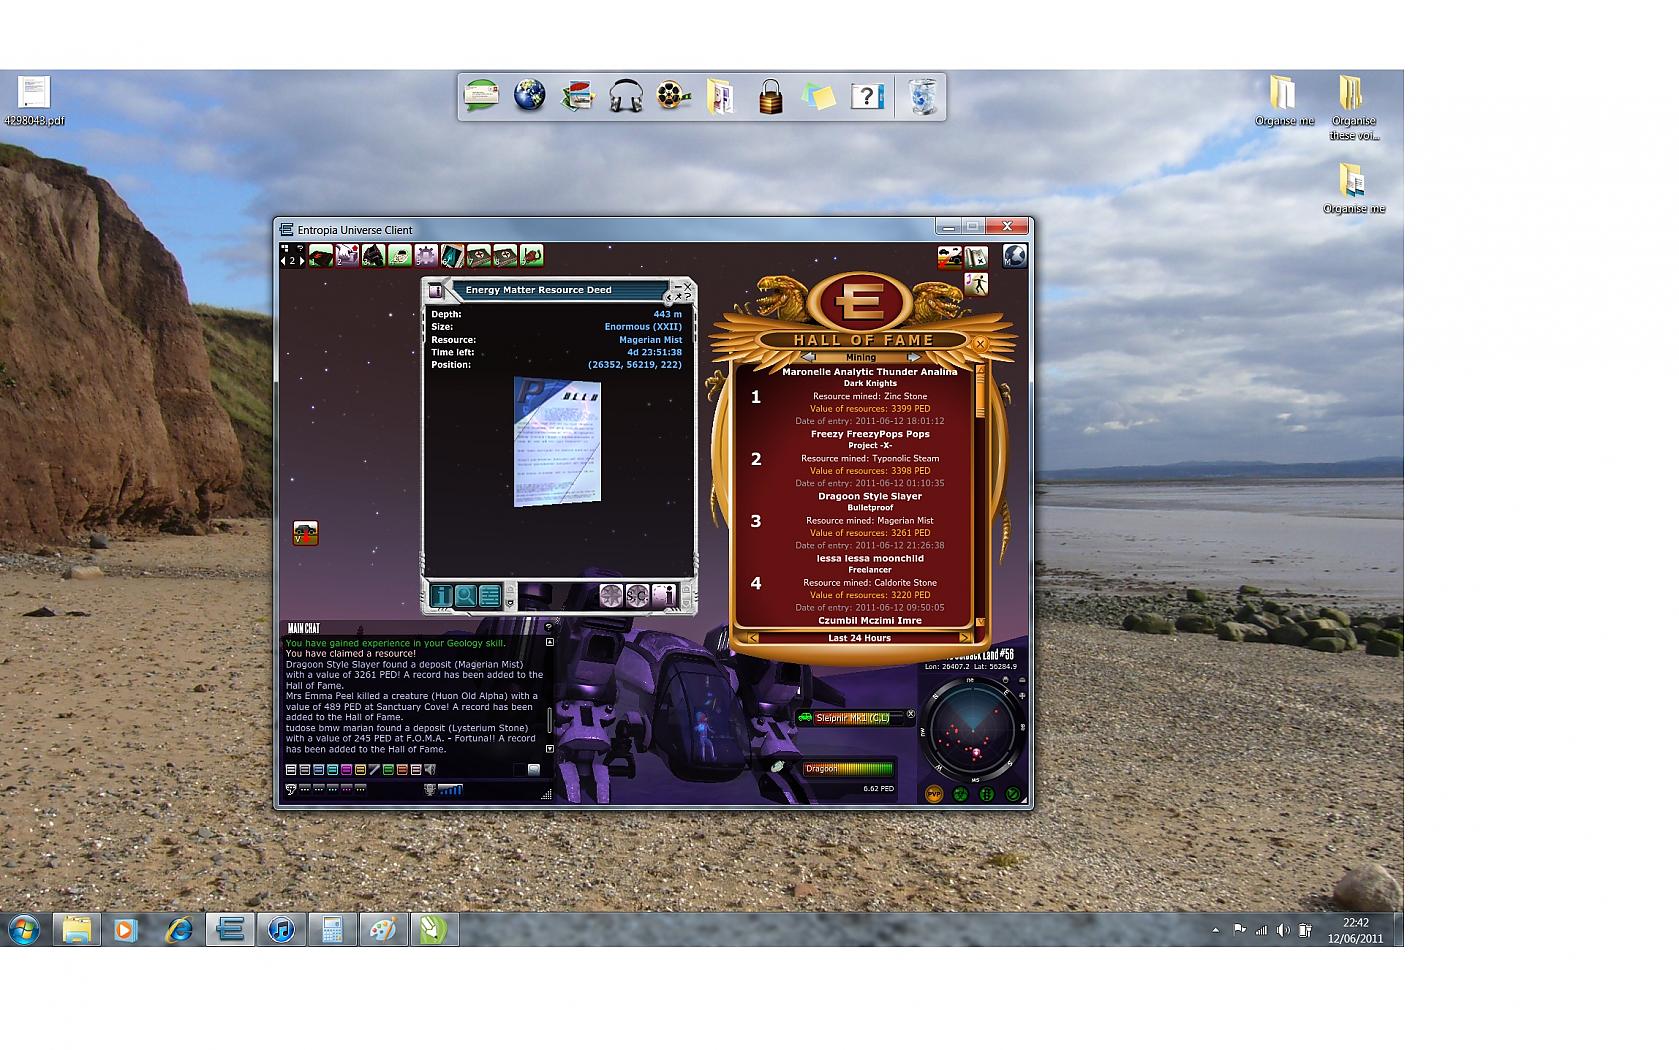Viewport: 1679px width, 1050px height.
Task: Open the map icon in game top-right
Action: [x=976, y=257]
